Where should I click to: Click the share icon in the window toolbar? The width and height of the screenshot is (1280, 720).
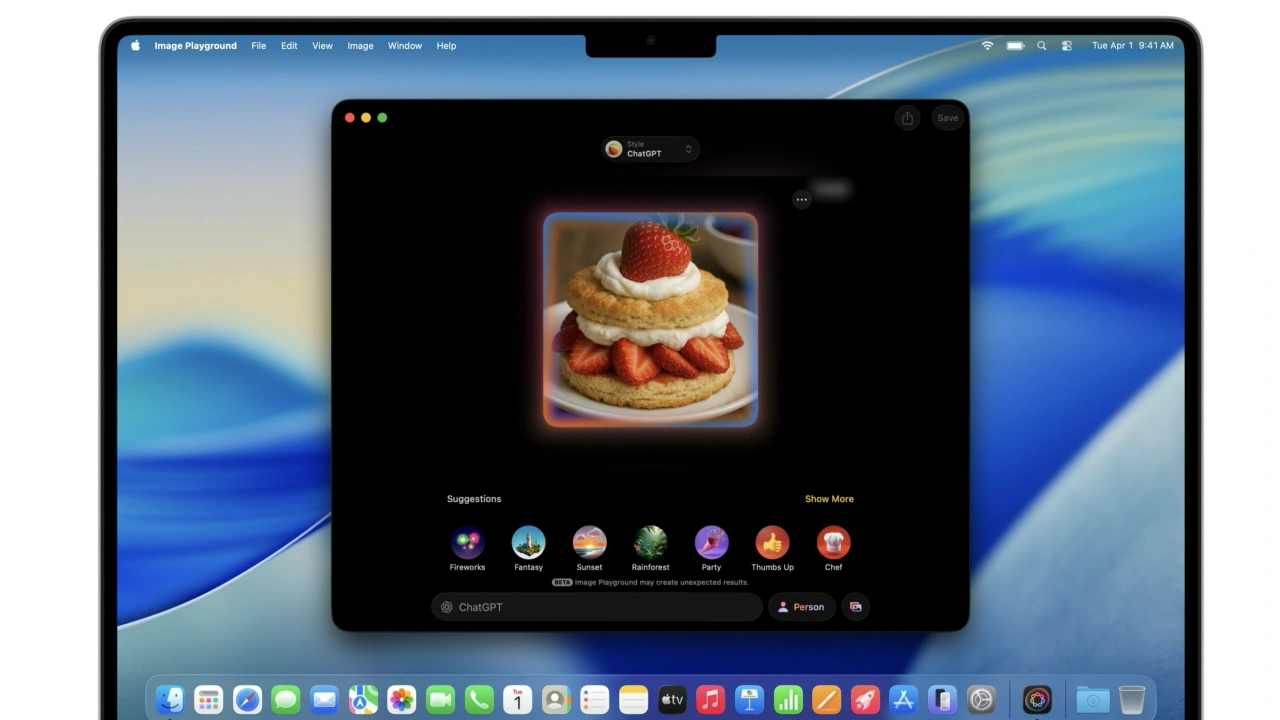[x=907, y=118]
